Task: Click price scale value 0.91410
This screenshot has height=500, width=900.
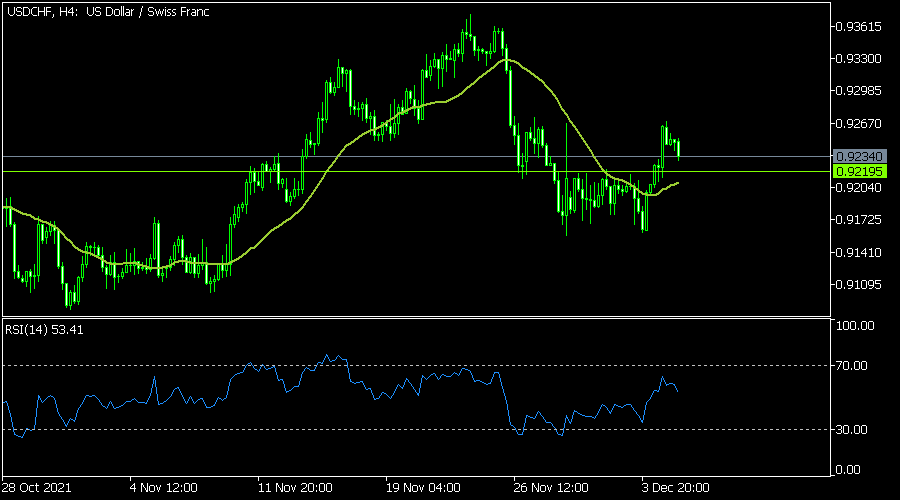Action: coord(859,252)
